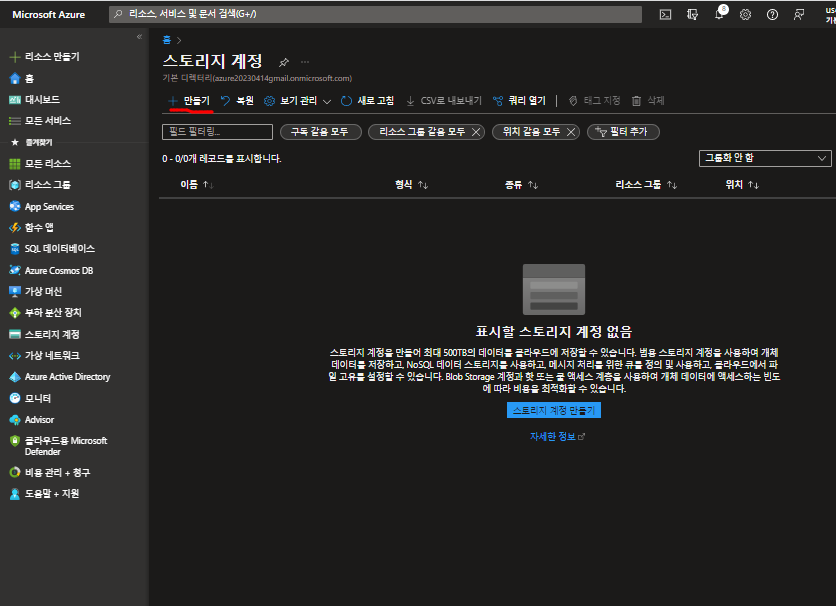Open 모든 리소스 in the sidebar
The height and width of the screenshot is (606, 836).
point(40,164)
